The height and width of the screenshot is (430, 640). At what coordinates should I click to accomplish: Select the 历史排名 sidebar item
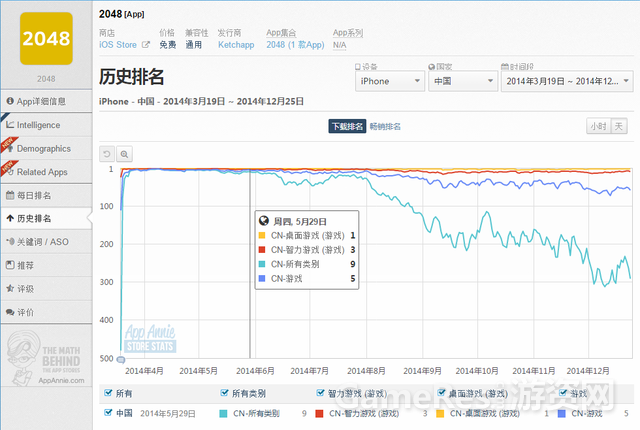46,219
